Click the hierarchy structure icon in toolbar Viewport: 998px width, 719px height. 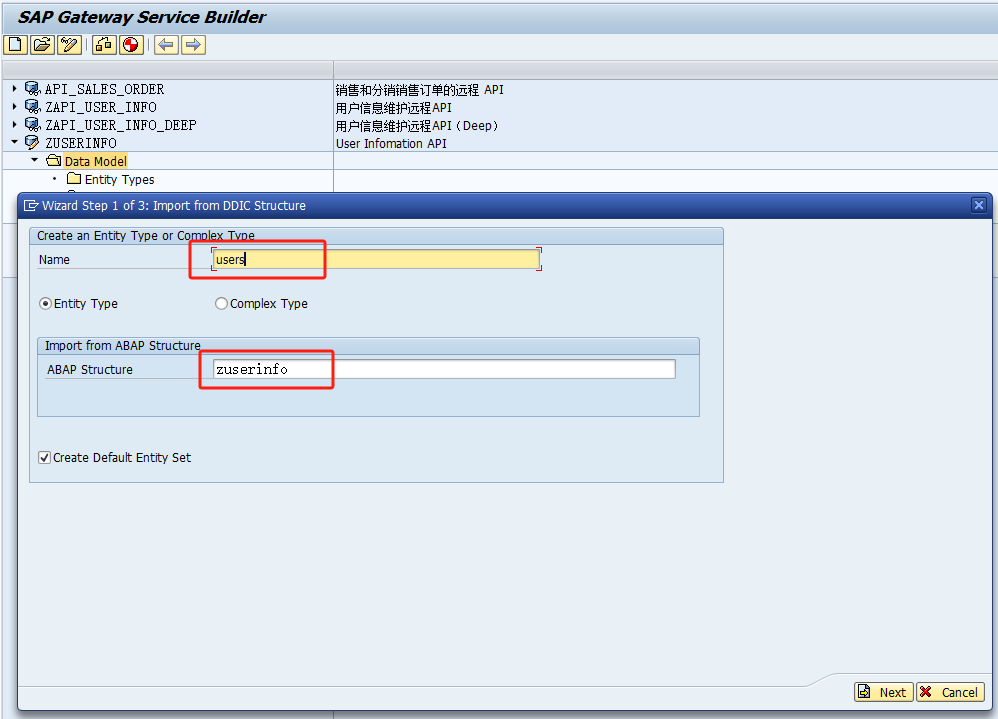(x=103, y=44)
